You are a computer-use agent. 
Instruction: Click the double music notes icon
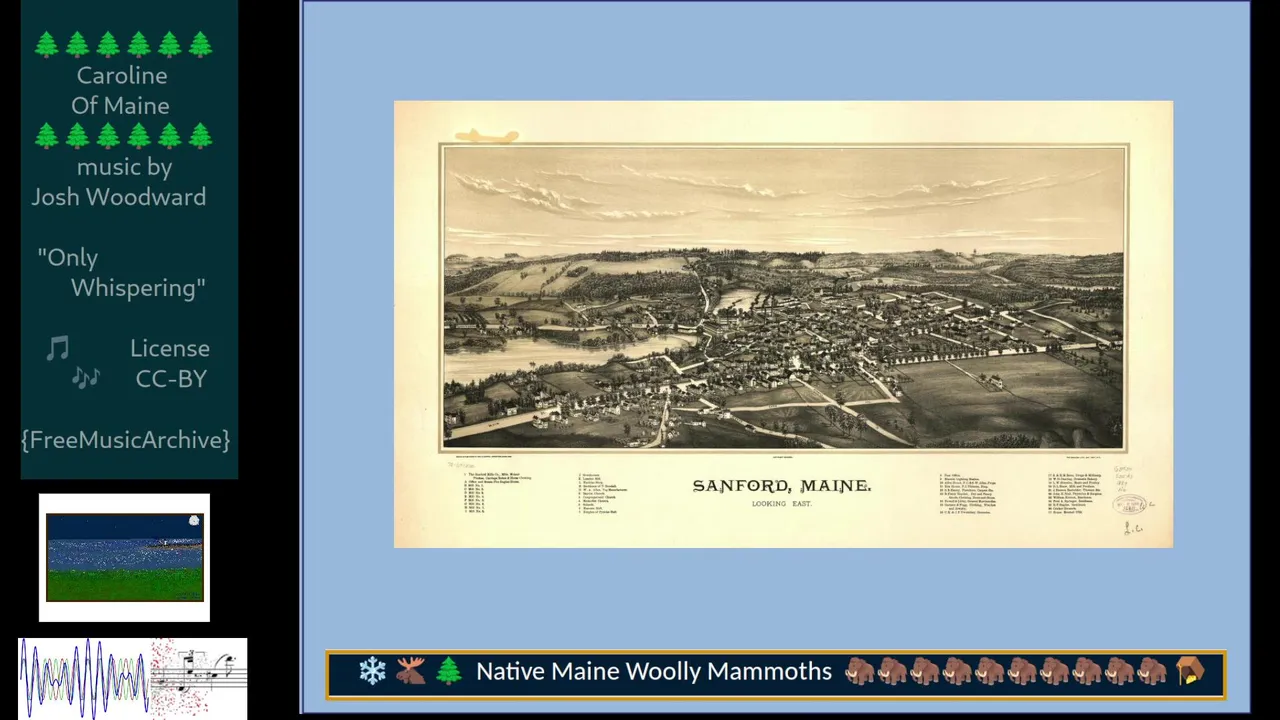click(86, 377)
